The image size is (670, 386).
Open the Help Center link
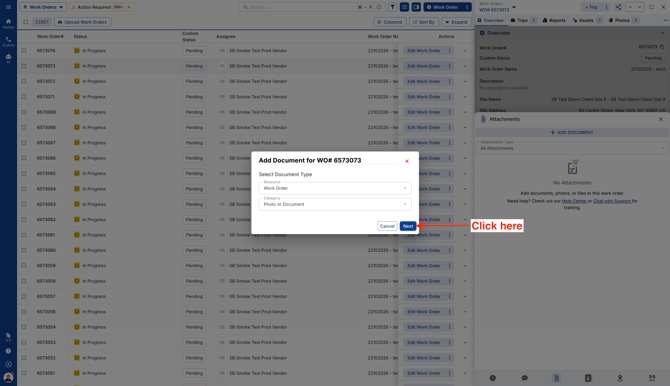click(x=574, y=201)
